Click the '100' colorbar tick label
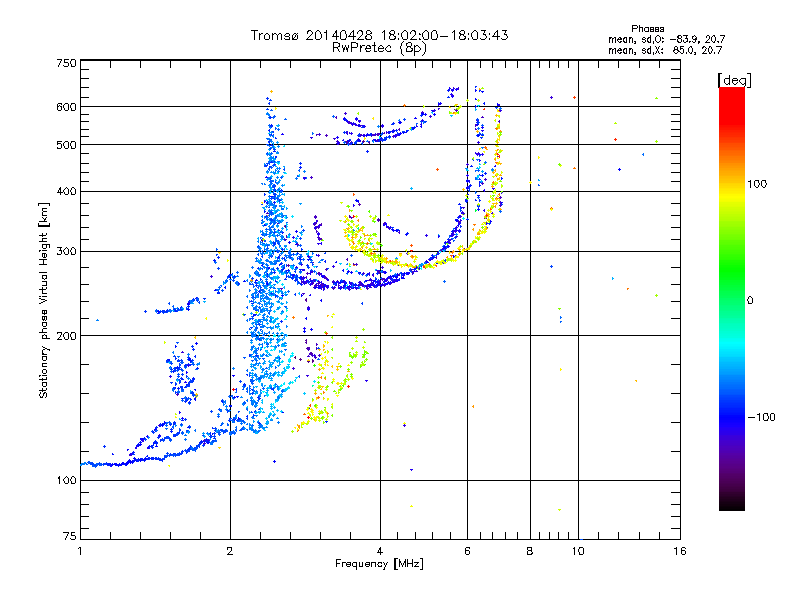Image resolution: width=800 pixels, height=600 pixels. [x=757, y=184]
